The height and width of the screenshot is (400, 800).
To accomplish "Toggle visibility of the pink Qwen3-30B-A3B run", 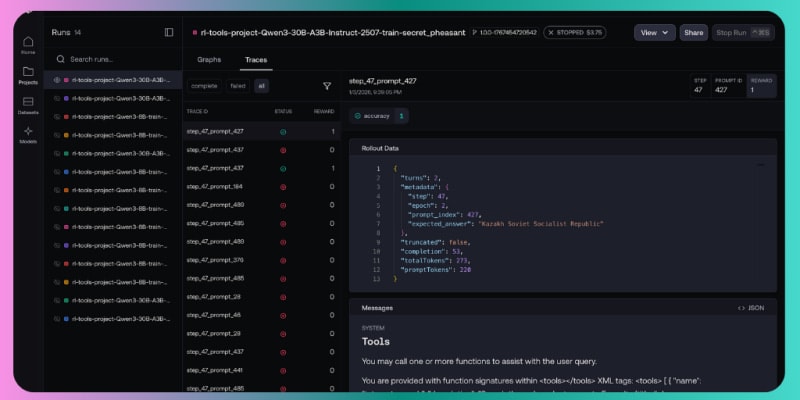I will pos(57,80).
